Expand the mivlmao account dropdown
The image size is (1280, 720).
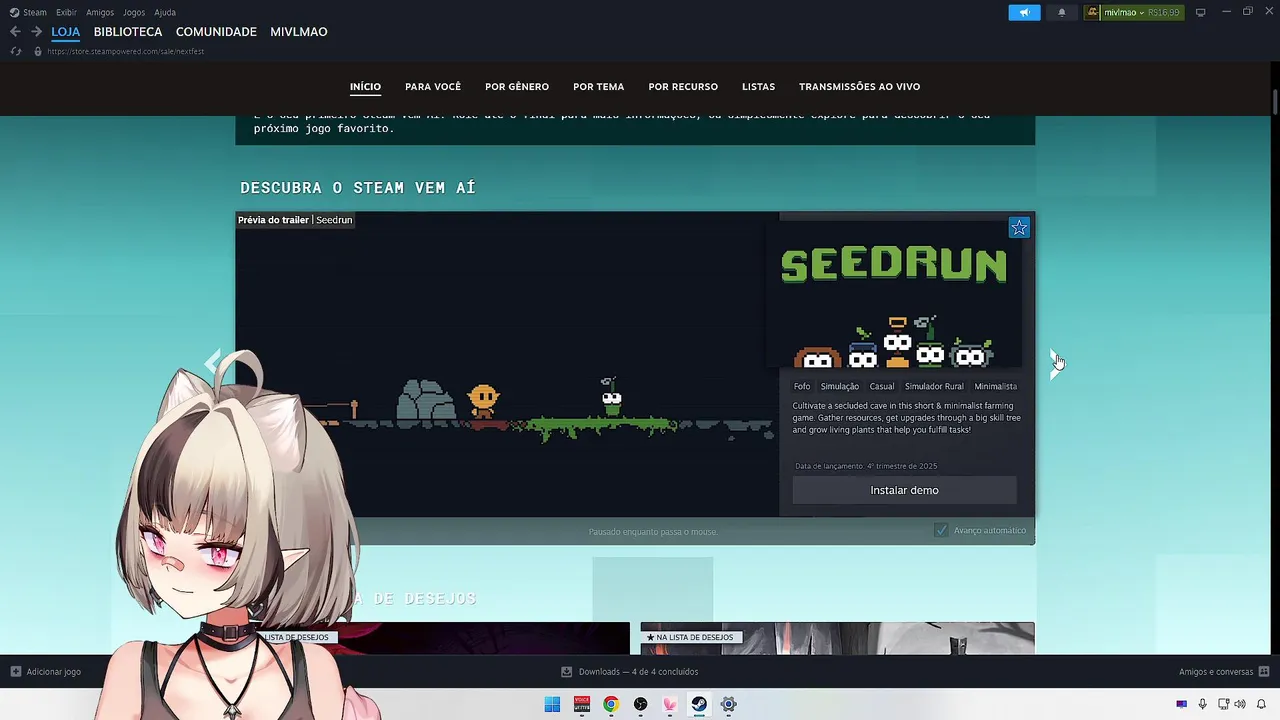tap(1142, 13)
